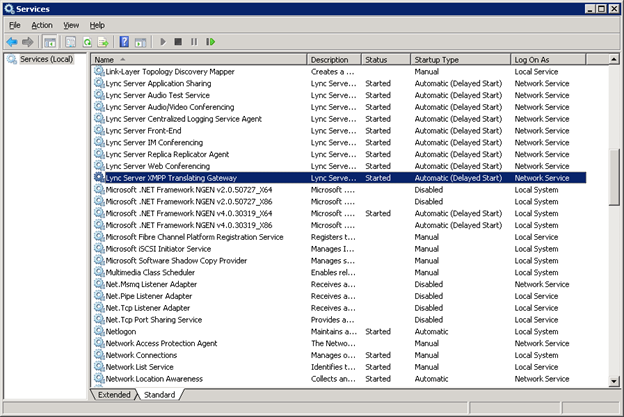Toggle Show/Hide Console Tree toolbar icon

coord(49,42)
